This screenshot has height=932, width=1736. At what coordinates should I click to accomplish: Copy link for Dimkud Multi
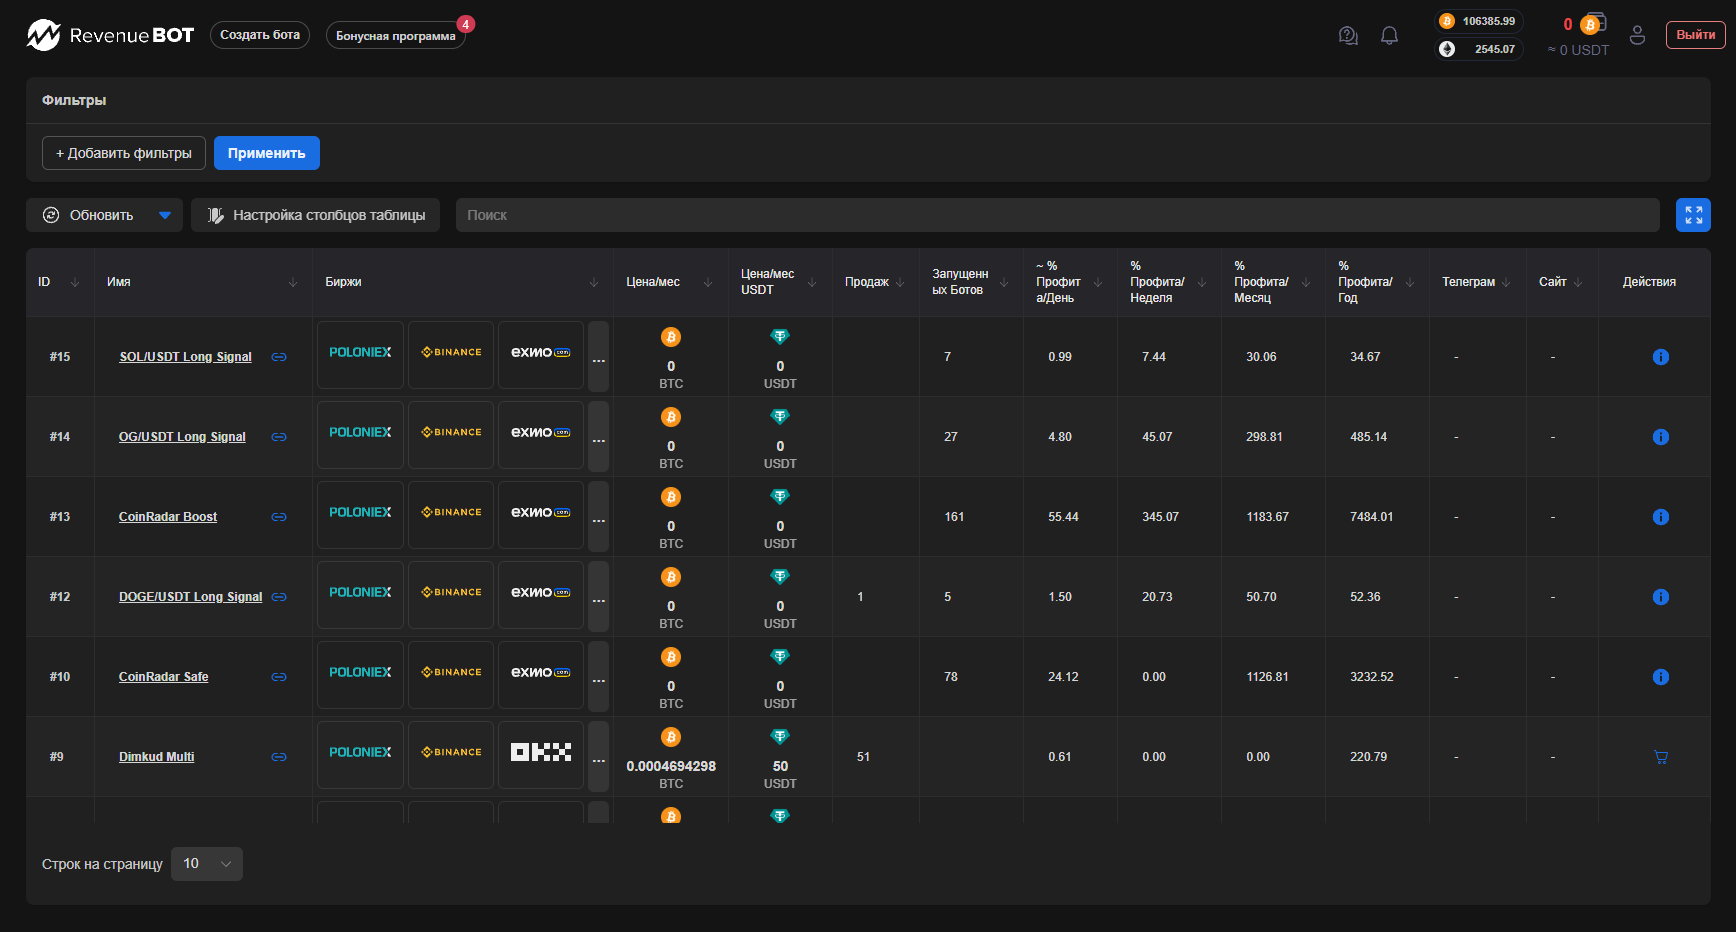click(x=279, y=757)
